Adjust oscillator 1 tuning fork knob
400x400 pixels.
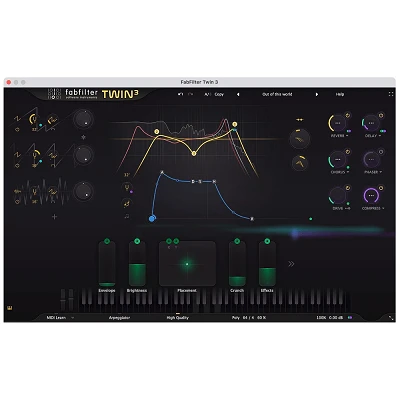click(33, 119)
